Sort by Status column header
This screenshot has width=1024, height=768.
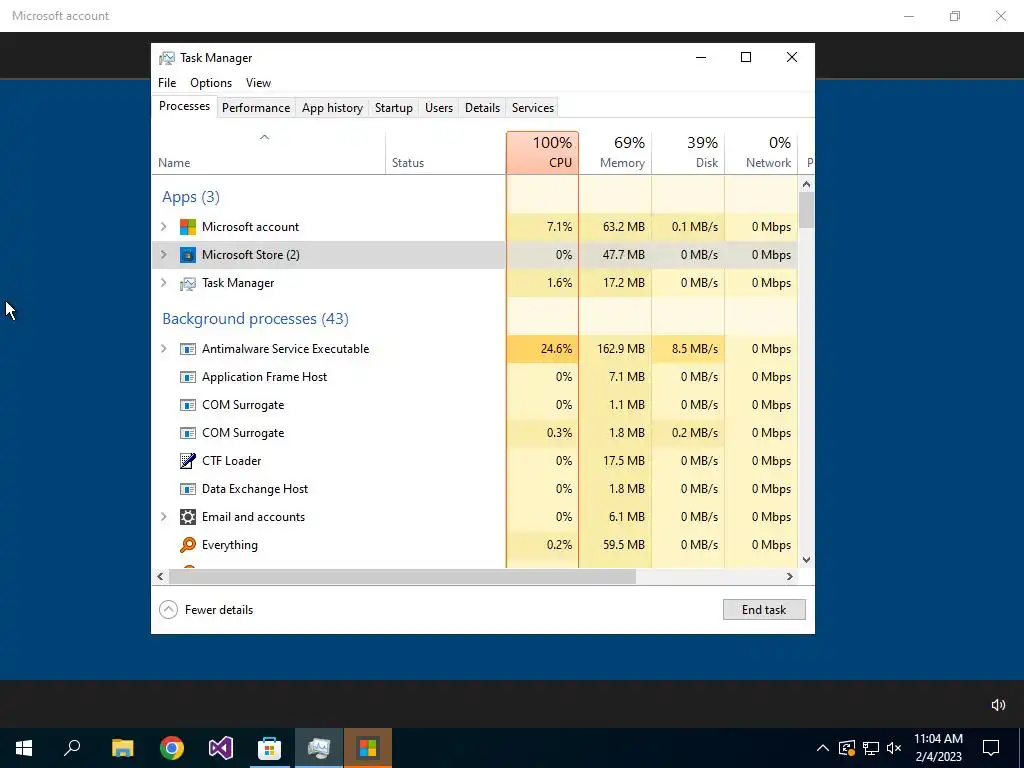(x=446, y=153)
